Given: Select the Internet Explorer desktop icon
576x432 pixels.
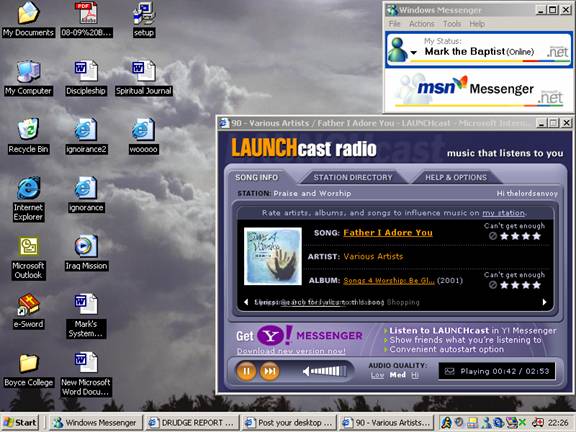Looking at the screenshot, I should [x=28, y=199].
